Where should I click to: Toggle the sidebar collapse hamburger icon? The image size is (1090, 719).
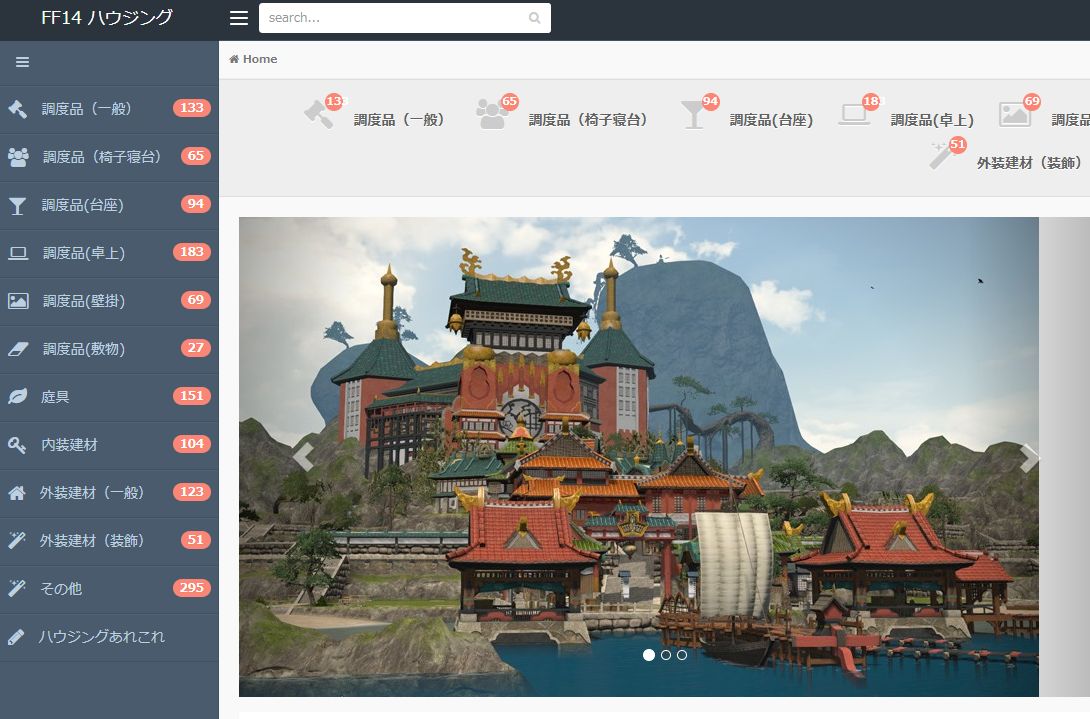click(x=22, y=62)
